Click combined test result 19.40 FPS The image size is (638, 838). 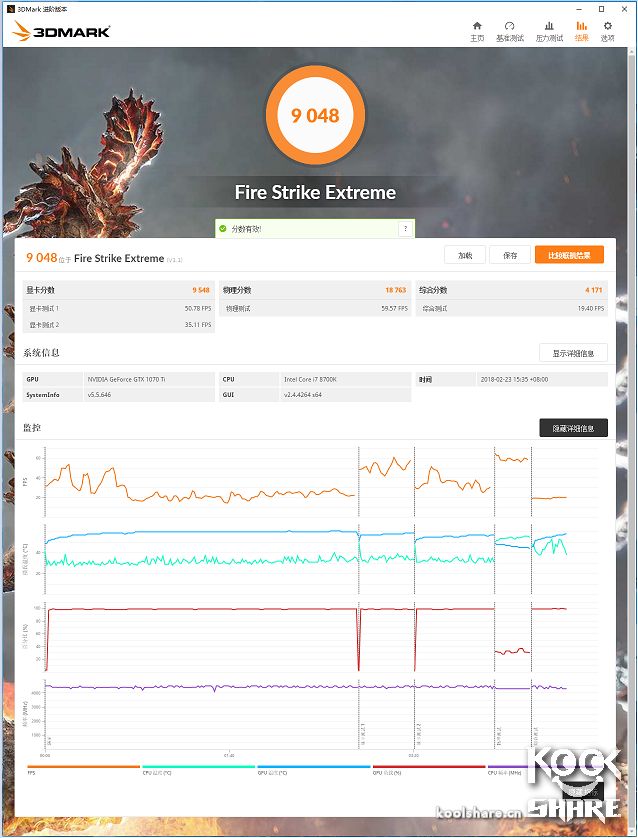click(x=590, y=308)
